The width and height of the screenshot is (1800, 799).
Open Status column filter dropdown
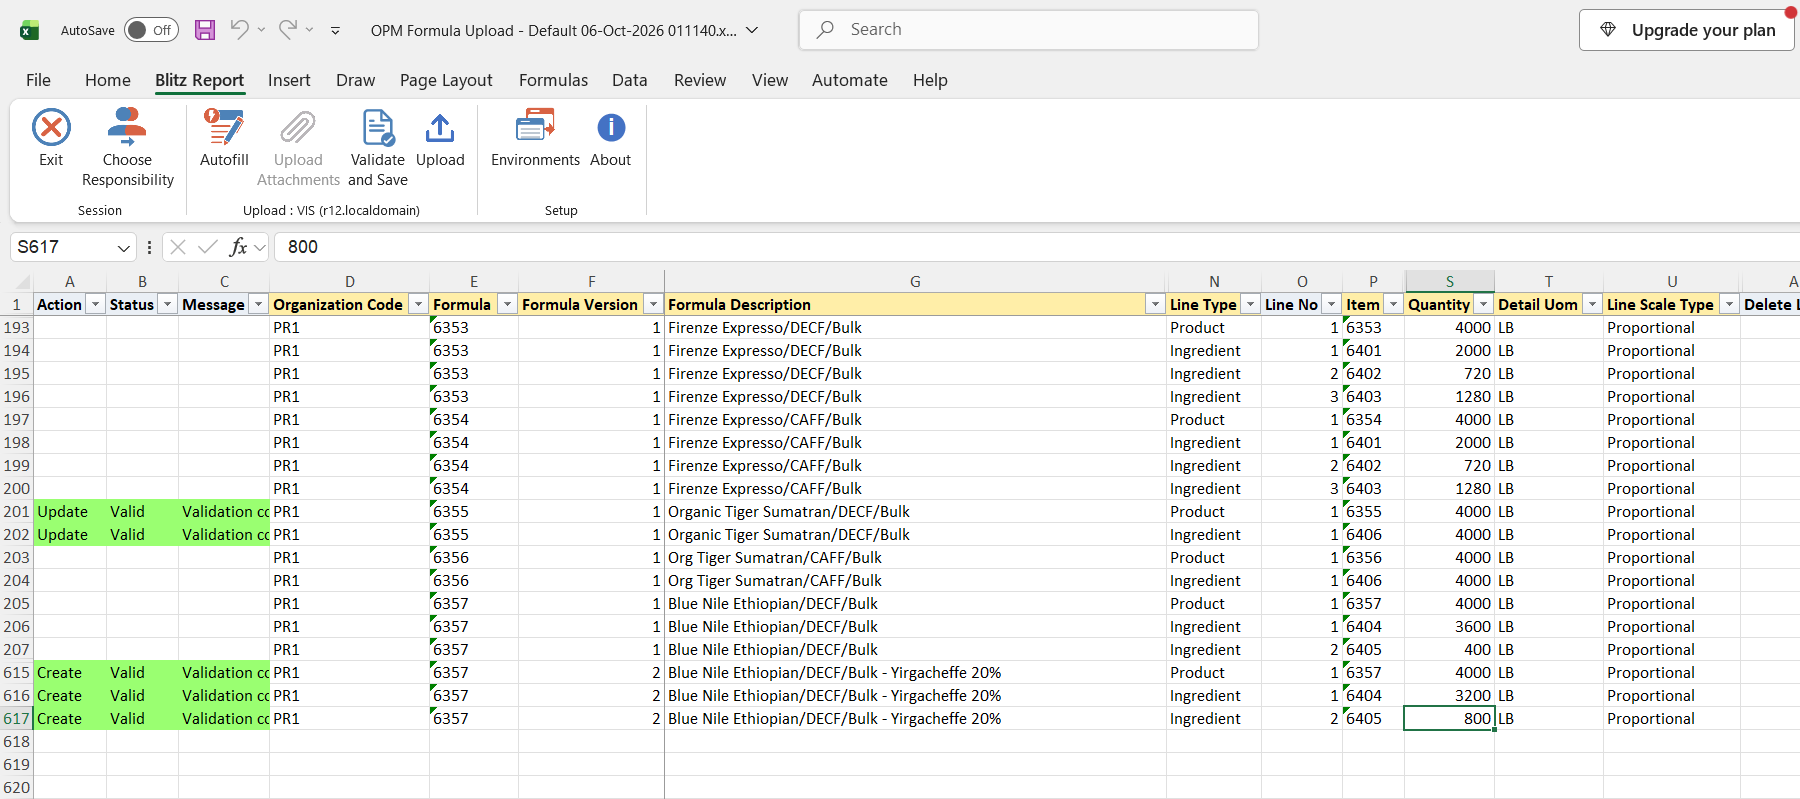[x=167, y=304]
